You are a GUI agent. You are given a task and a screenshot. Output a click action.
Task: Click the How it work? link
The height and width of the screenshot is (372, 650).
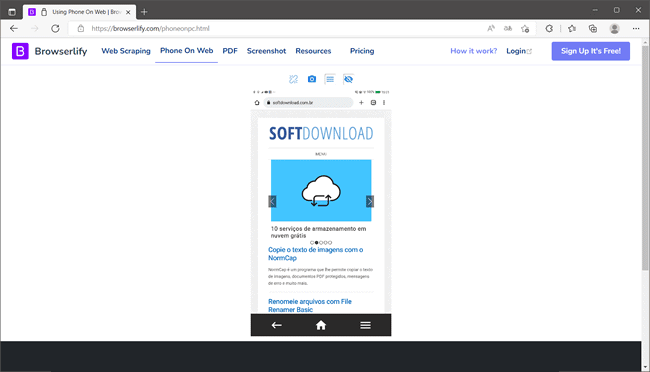(x=473, y=51)
